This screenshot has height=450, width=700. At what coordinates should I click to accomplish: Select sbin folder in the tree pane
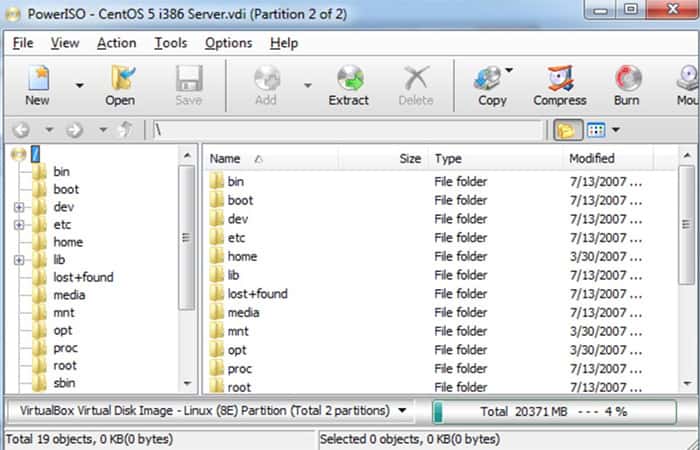[64, 383]
